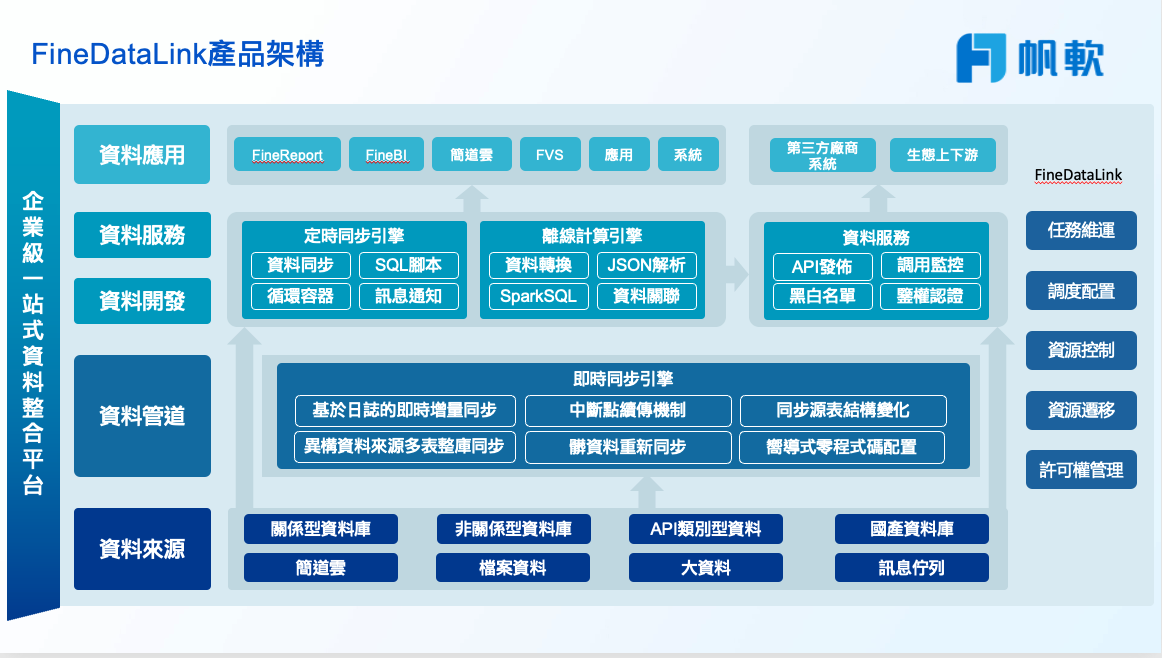
Task: Click the 生態上下游 box
Action: point(943,155)
